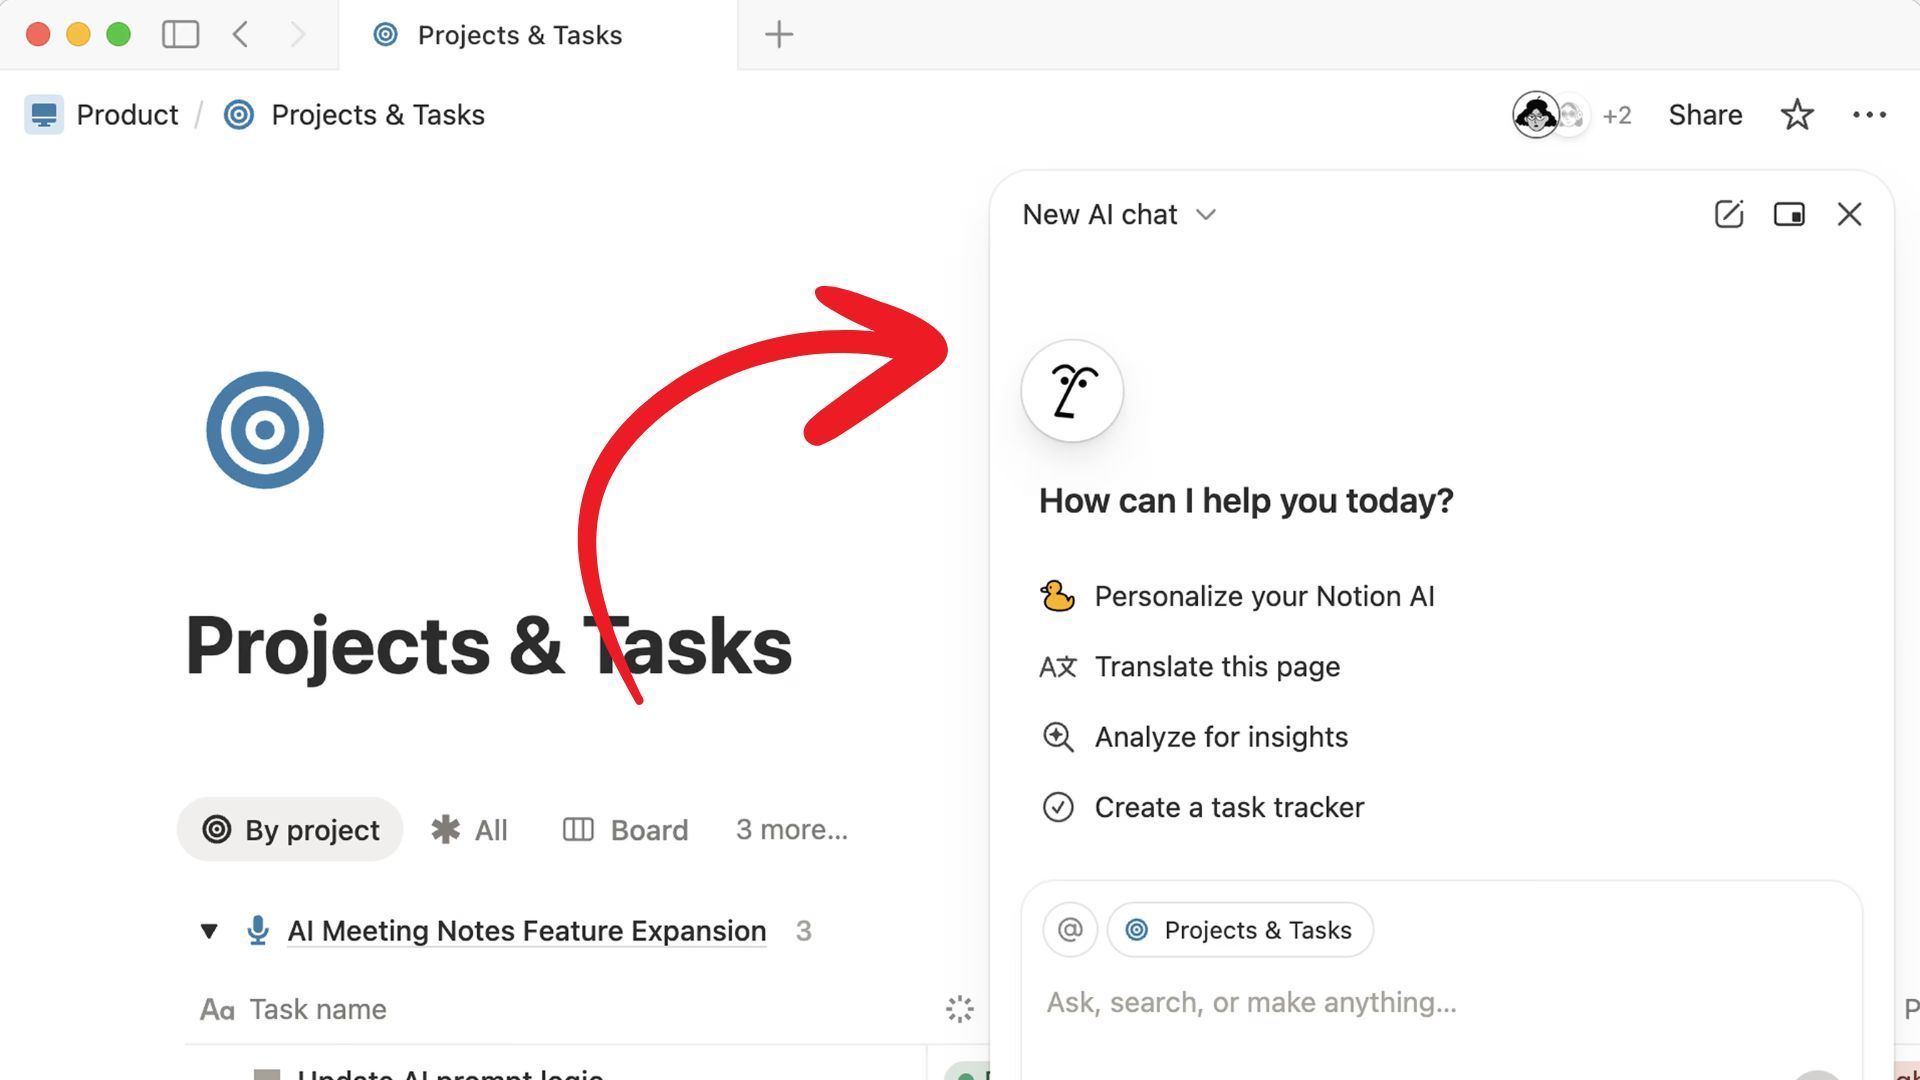Add page to favorites with star icon

tap(1796, 115)
